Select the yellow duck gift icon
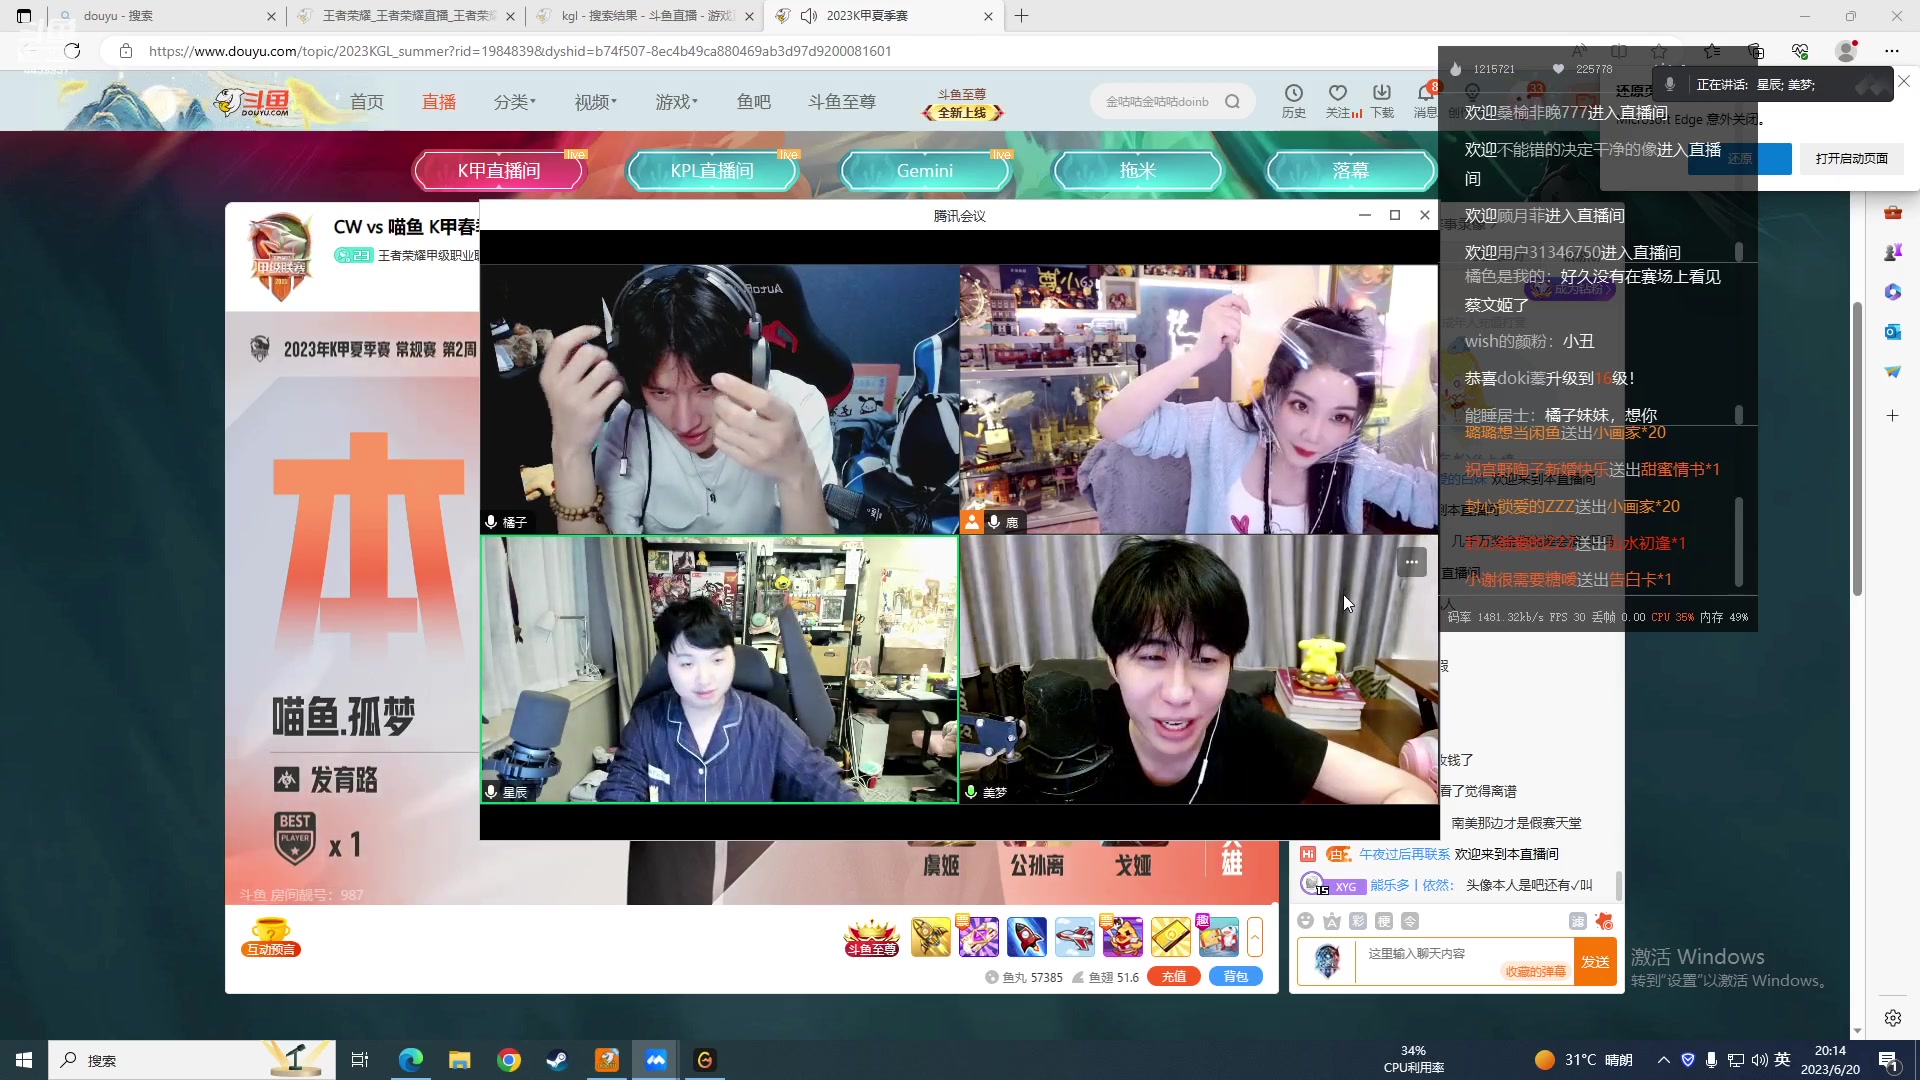 click(x=1122, y=937)
